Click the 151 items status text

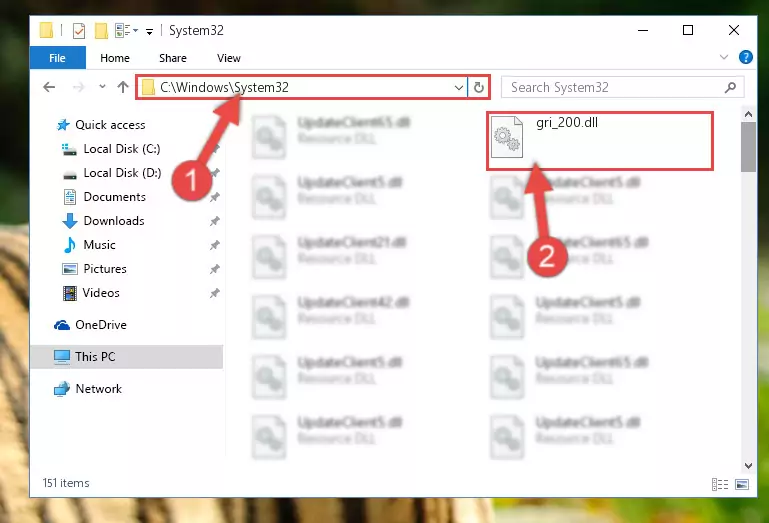pos(66,483)
